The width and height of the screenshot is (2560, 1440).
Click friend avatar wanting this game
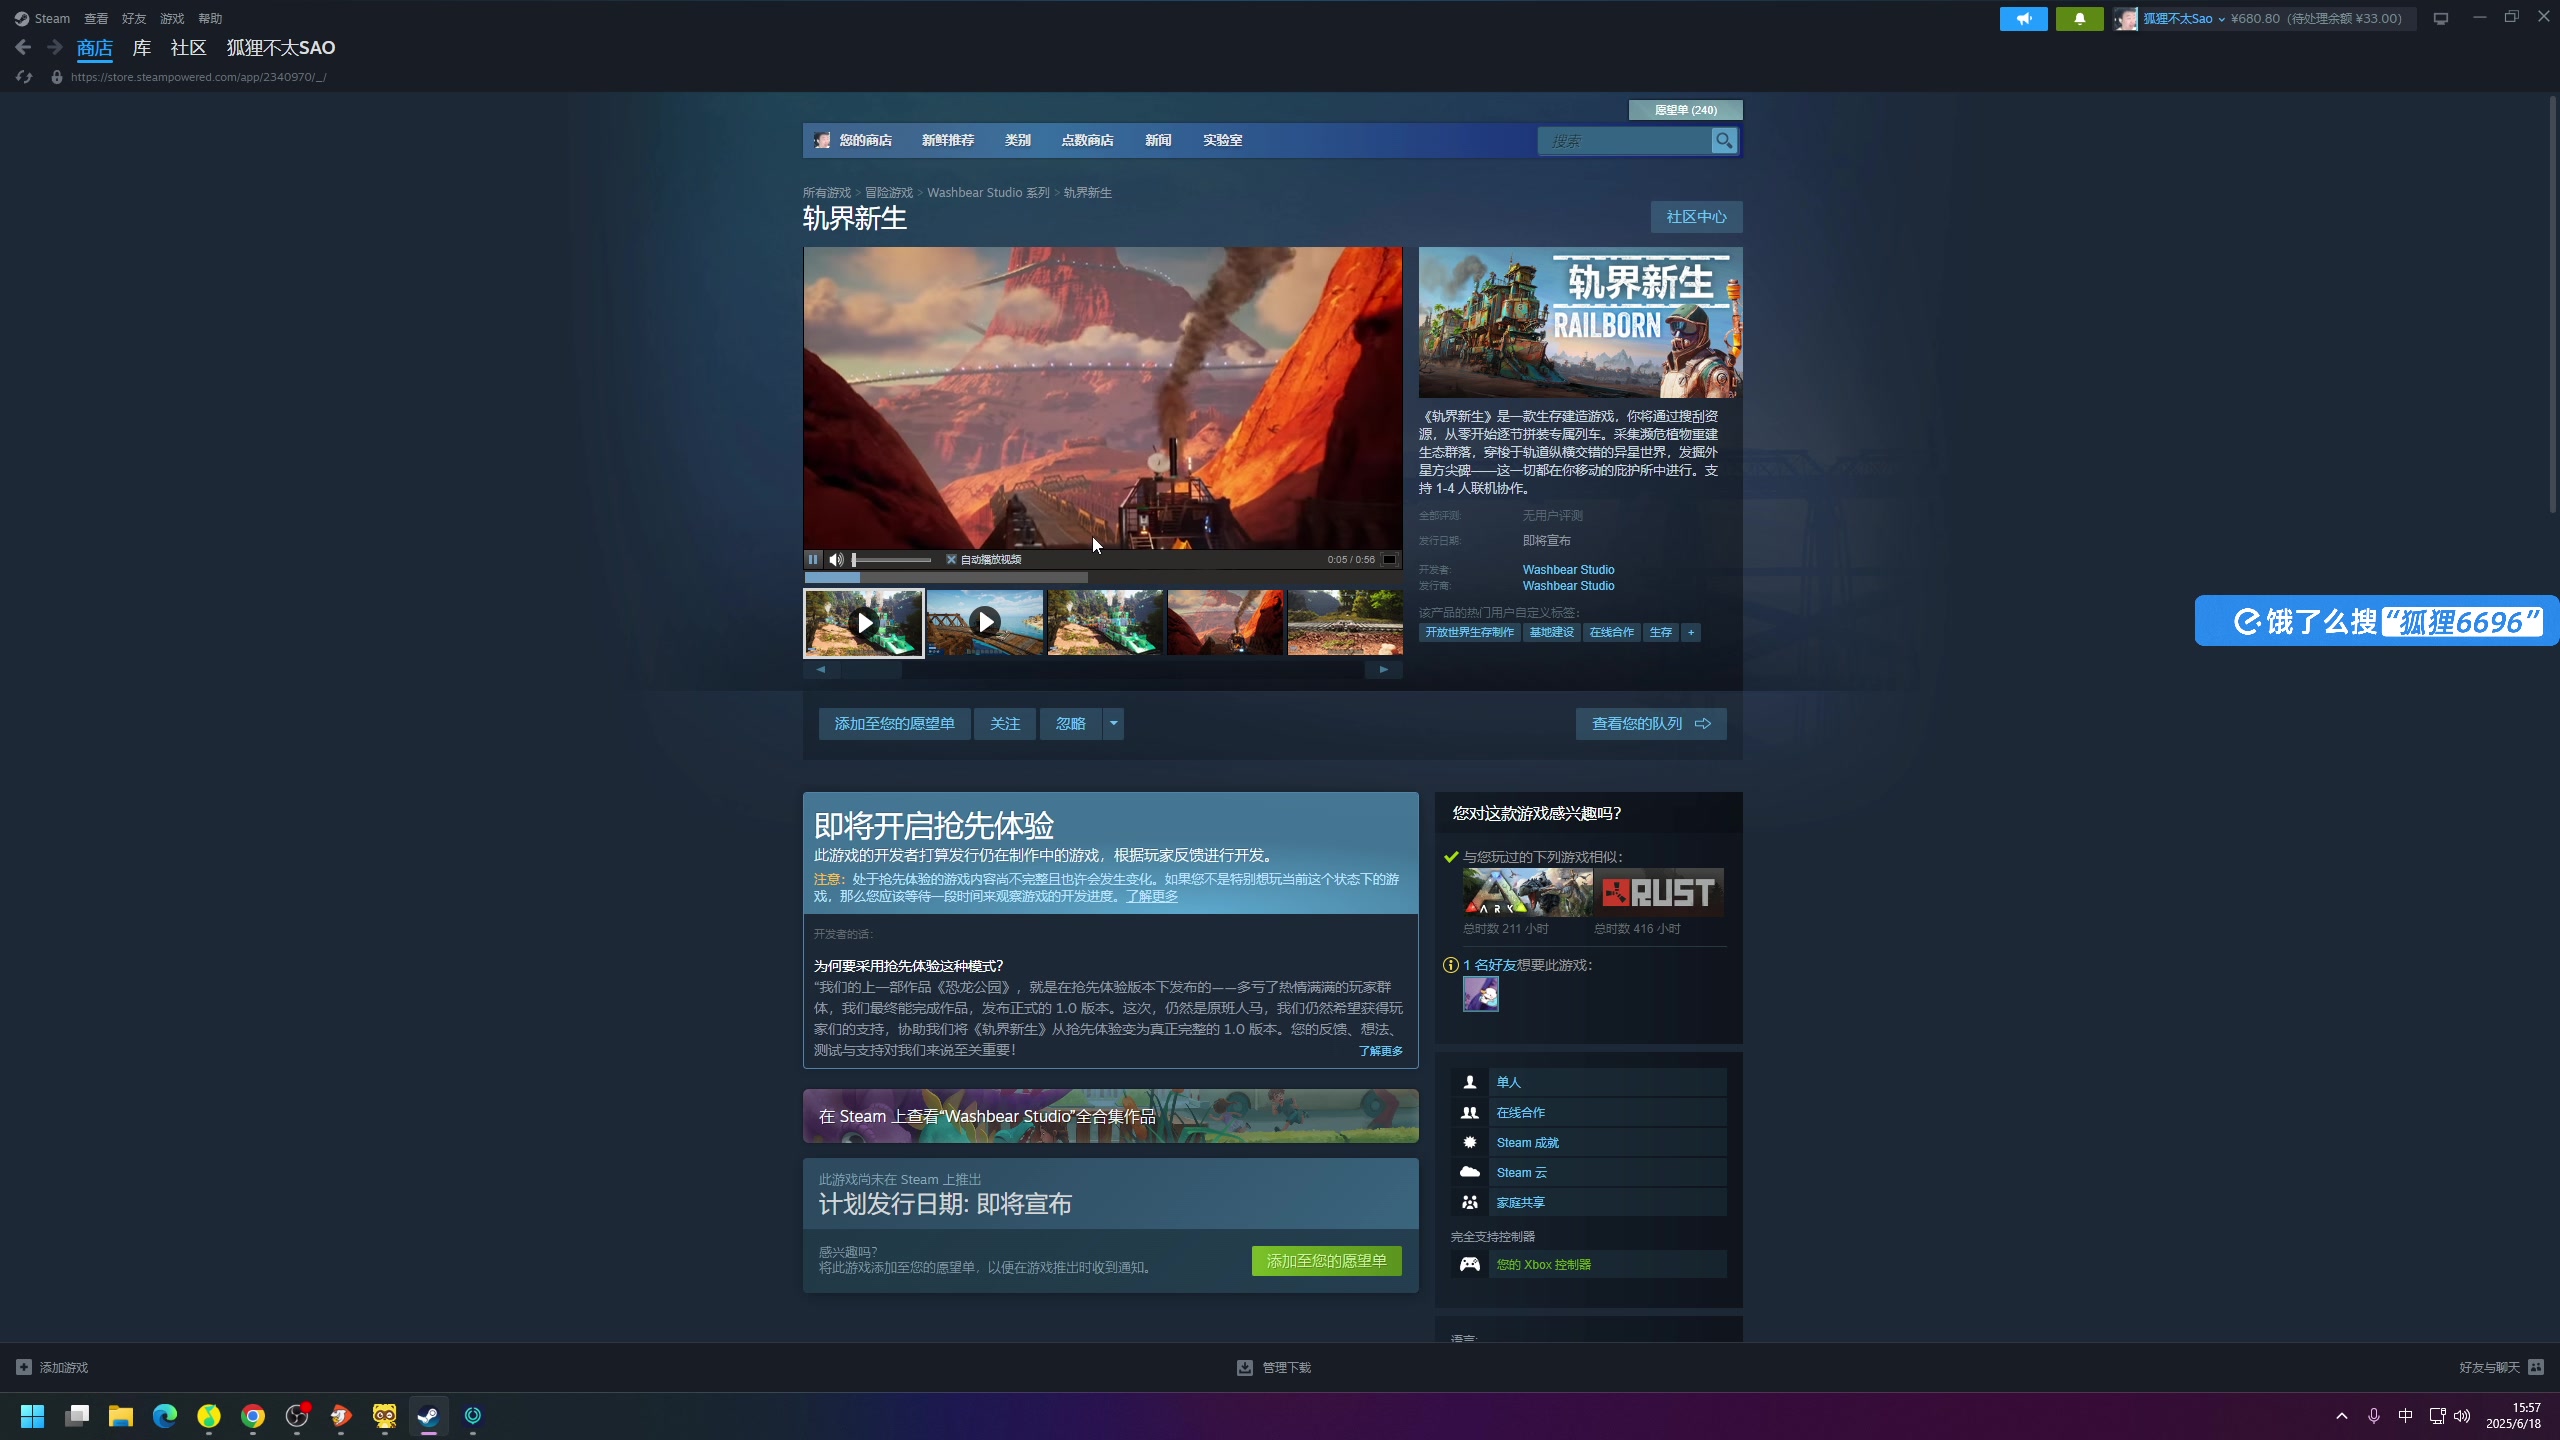(x=1480, y=994)
